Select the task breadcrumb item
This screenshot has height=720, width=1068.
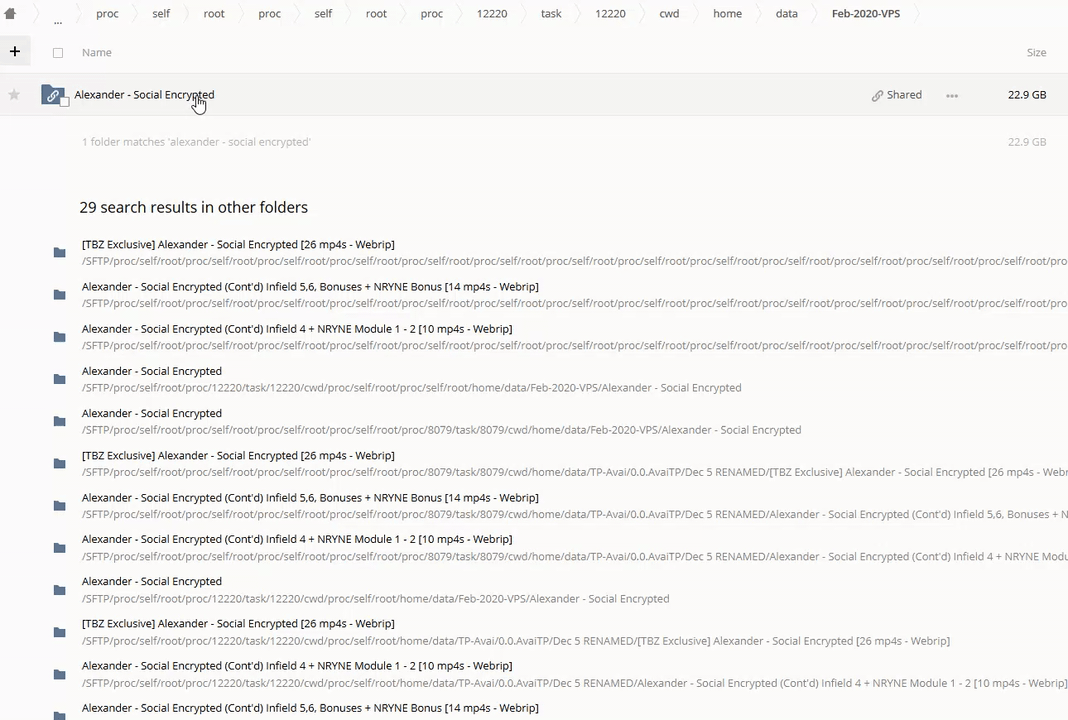click(551, 14)
